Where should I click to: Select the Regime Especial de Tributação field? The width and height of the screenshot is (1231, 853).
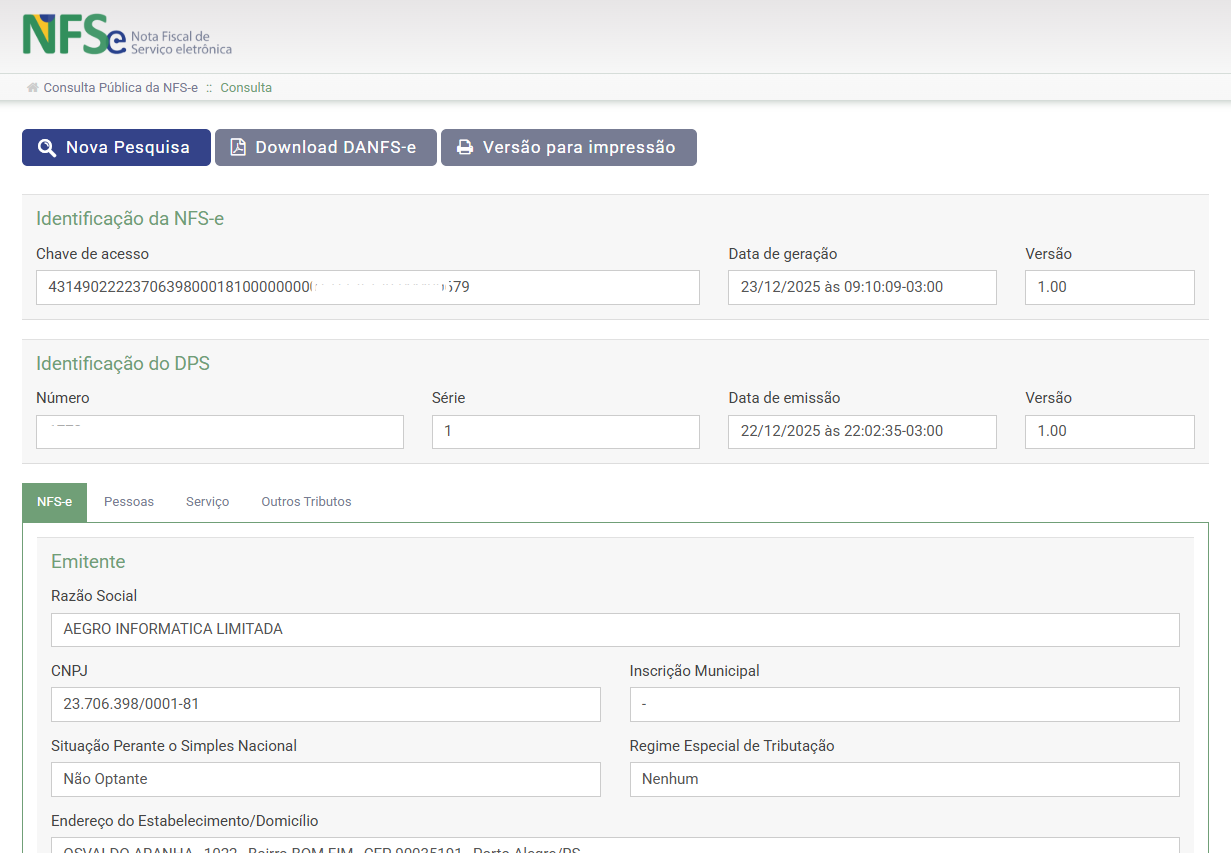[x=904, y=779]
